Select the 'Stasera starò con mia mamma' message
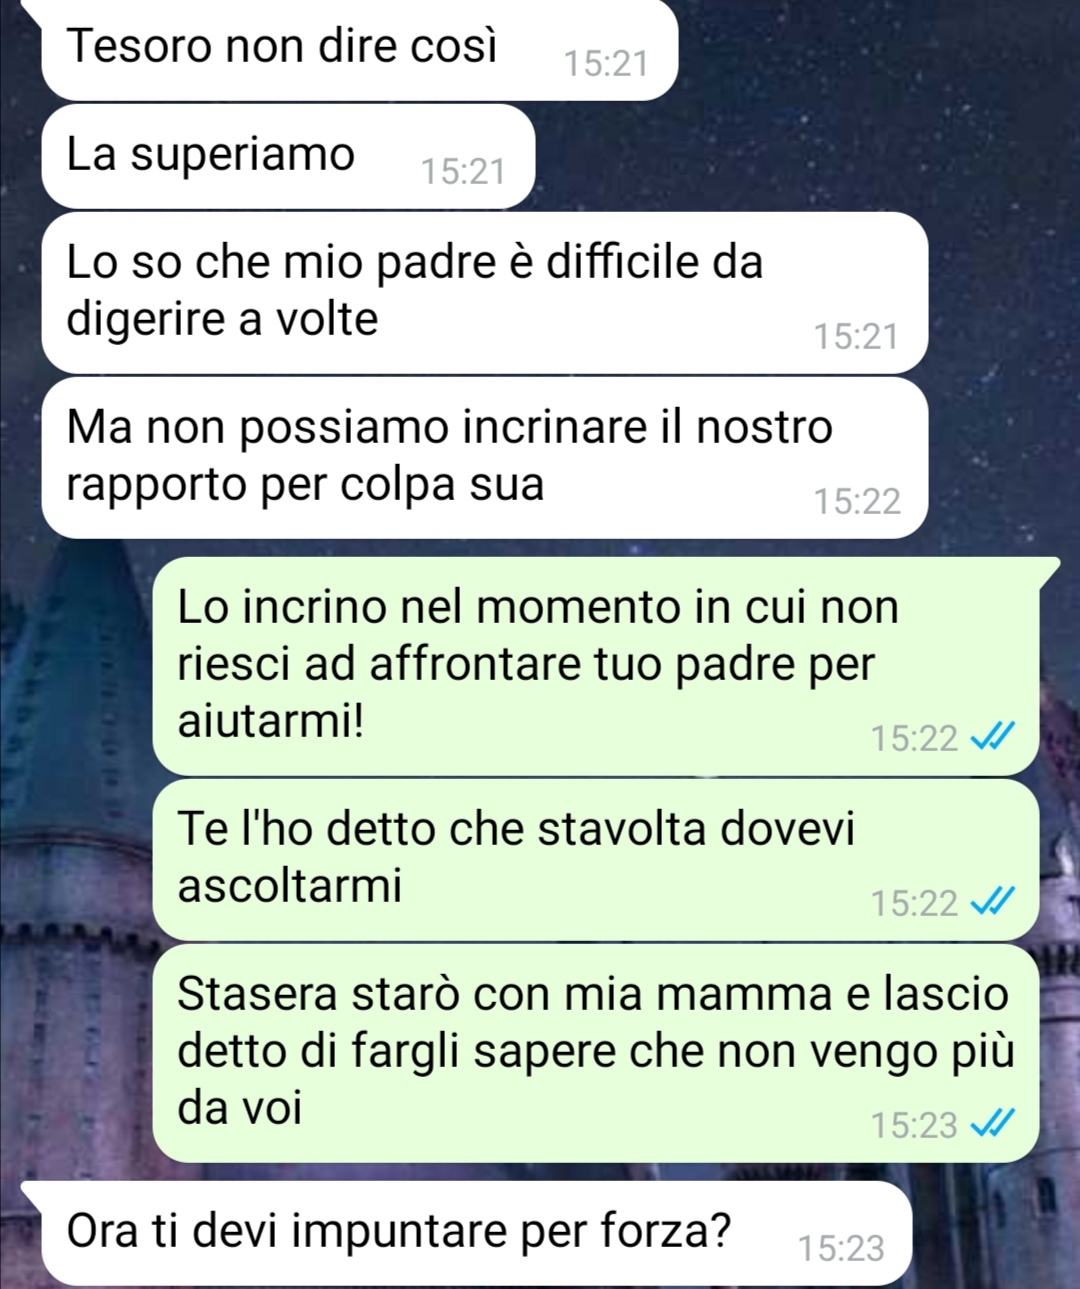The width and height of the screenshot is (1080, 1289). (x=596, y=1053)
